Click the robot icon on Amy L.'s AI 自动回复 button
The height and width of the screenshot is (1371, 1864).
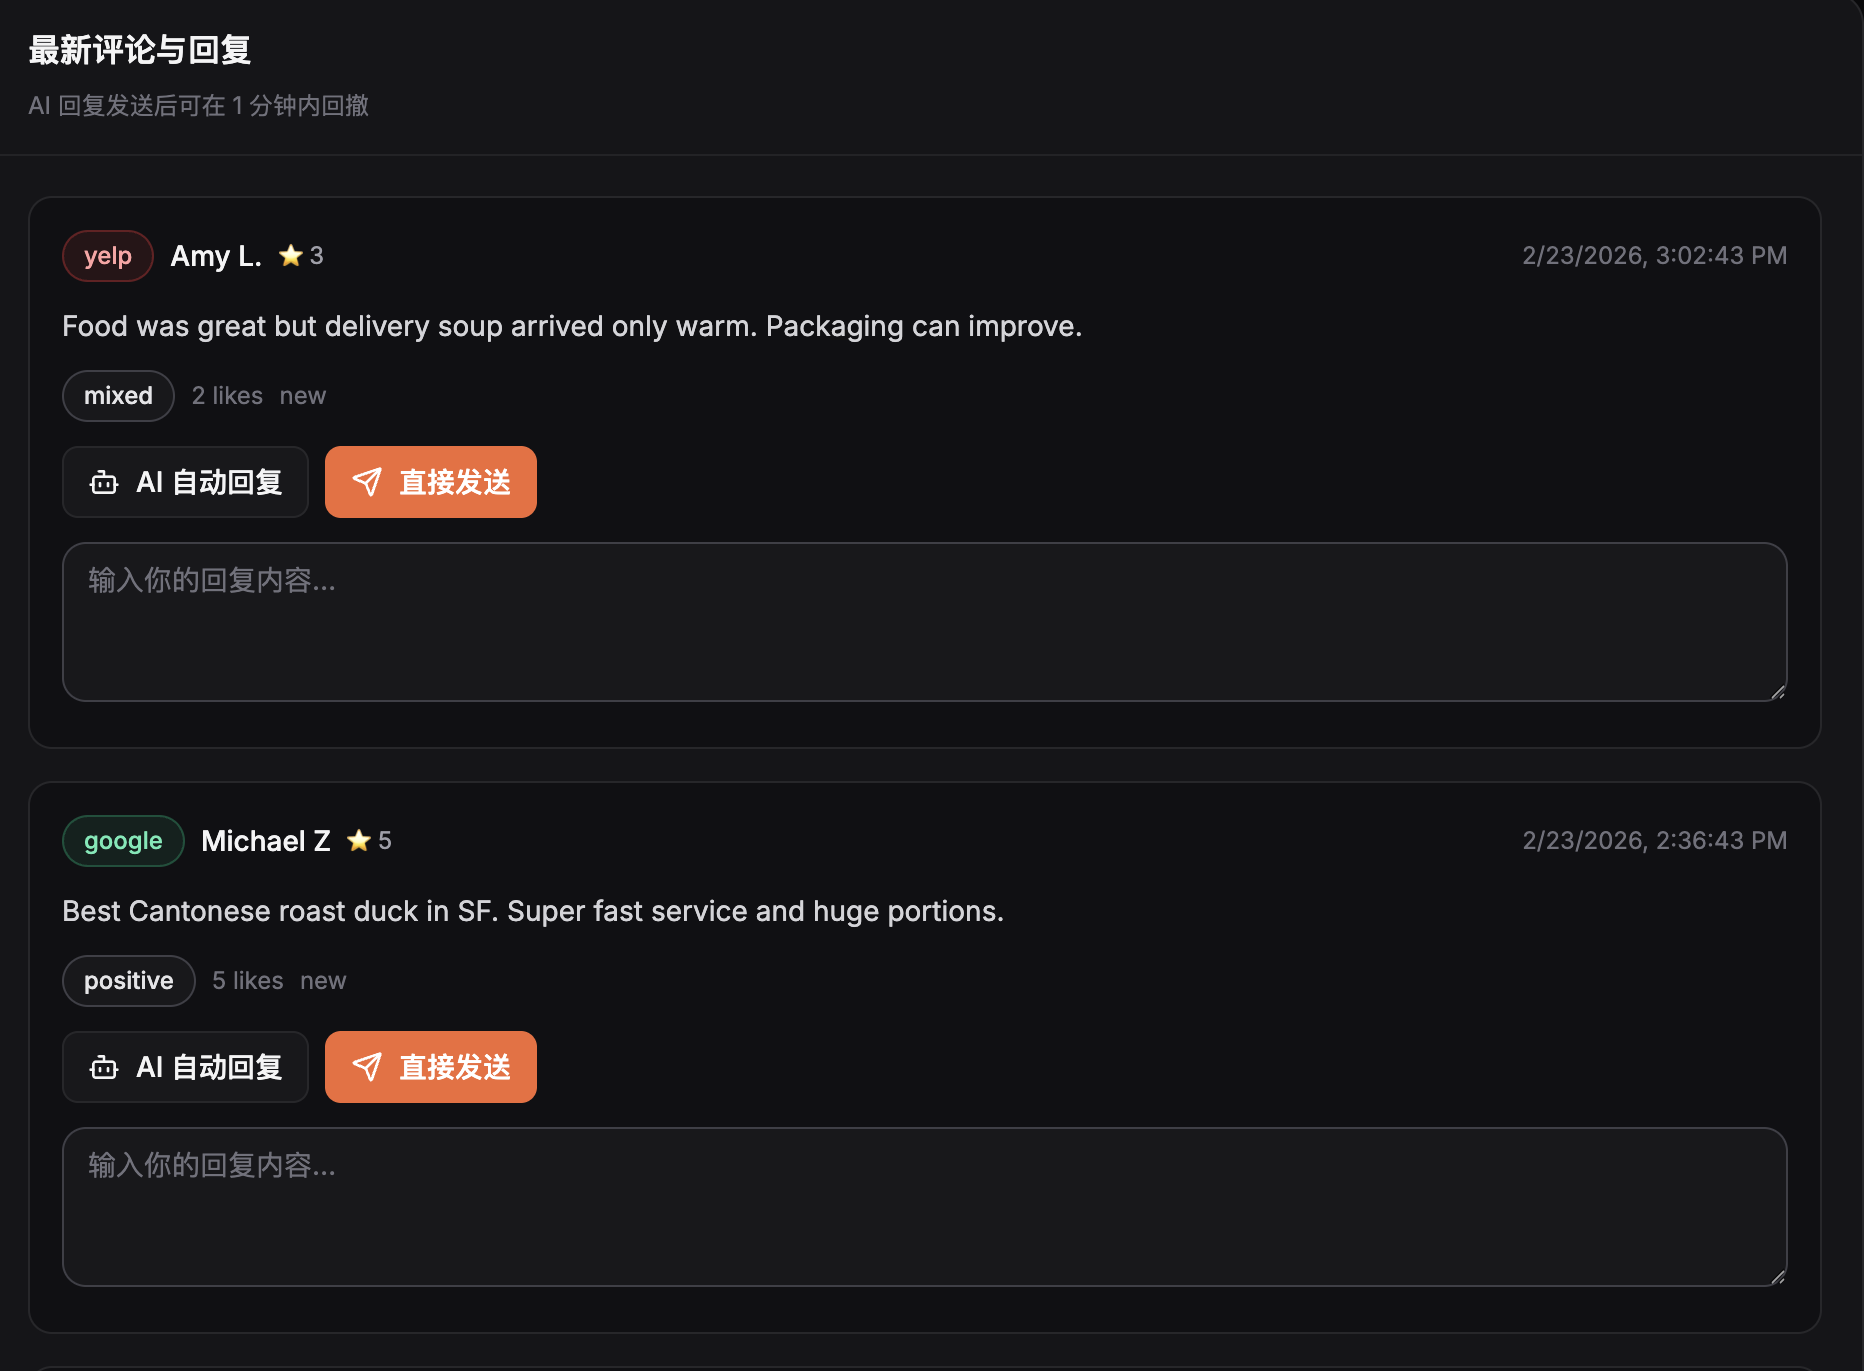(103, 482)
